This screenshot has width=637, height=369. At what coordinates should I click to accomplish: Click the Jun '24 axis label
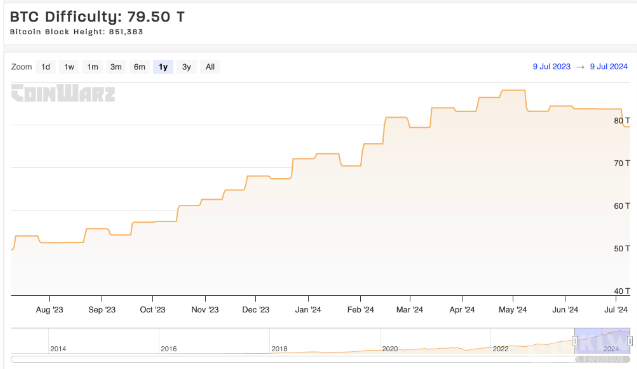(565, 310)
